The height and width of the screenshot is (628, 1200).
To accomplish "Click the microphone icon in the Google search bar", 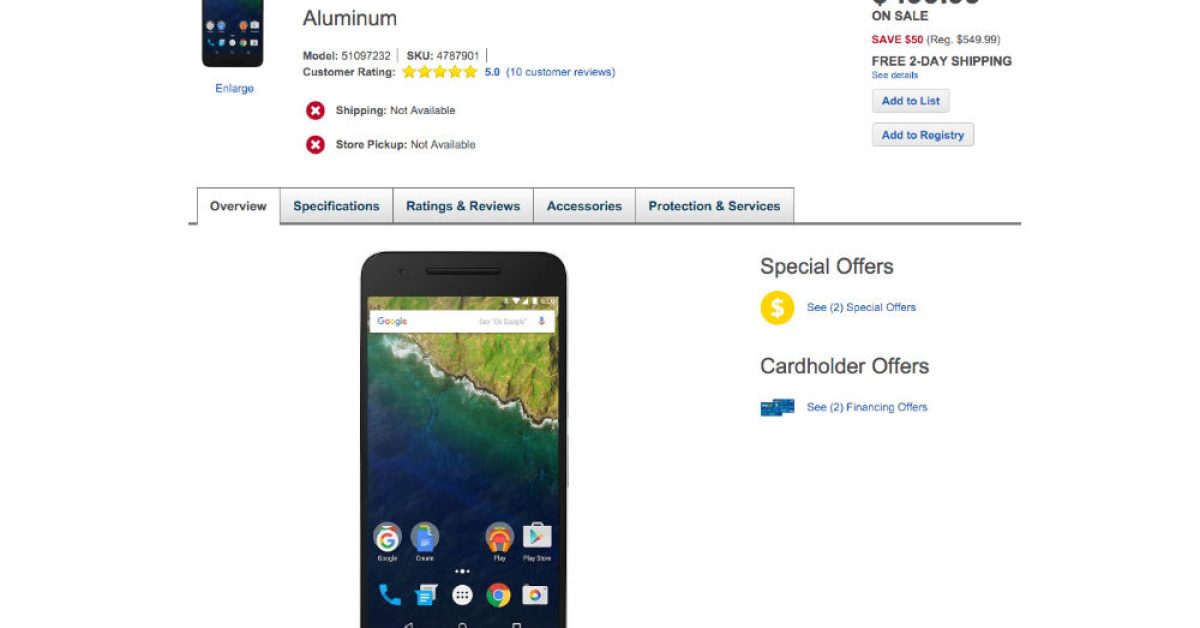I will (541, 321).
